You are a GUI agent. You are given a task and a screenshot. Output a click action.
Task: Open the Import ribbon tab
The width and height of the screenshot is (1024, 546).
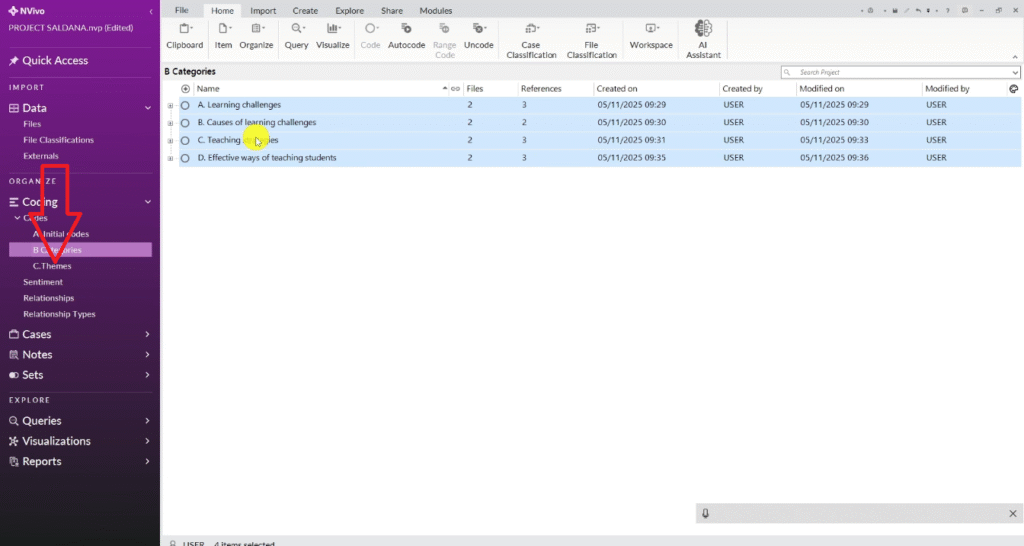pyautogui.click(x=263, y=10)
